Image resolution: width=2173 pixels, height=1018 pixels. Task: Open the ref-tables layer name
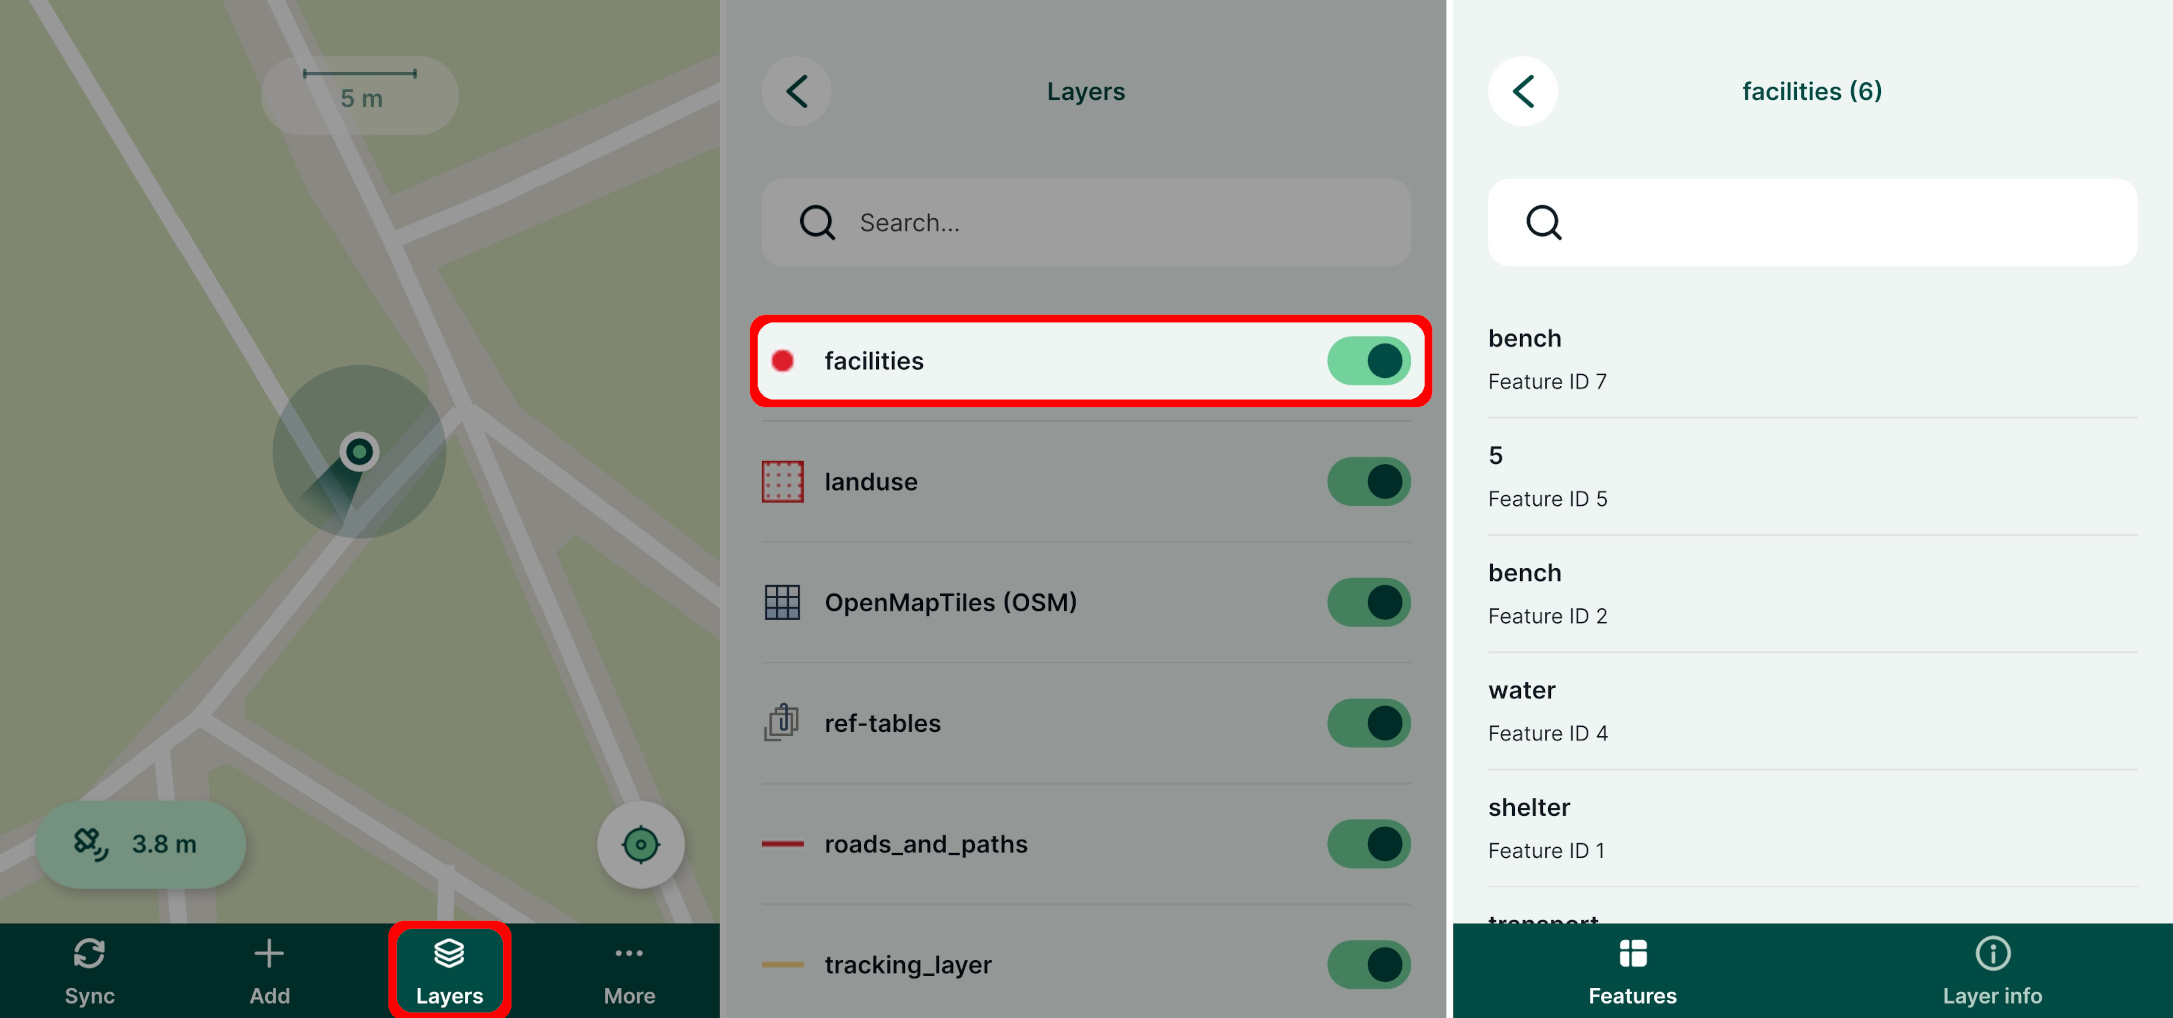coord(883,724)
